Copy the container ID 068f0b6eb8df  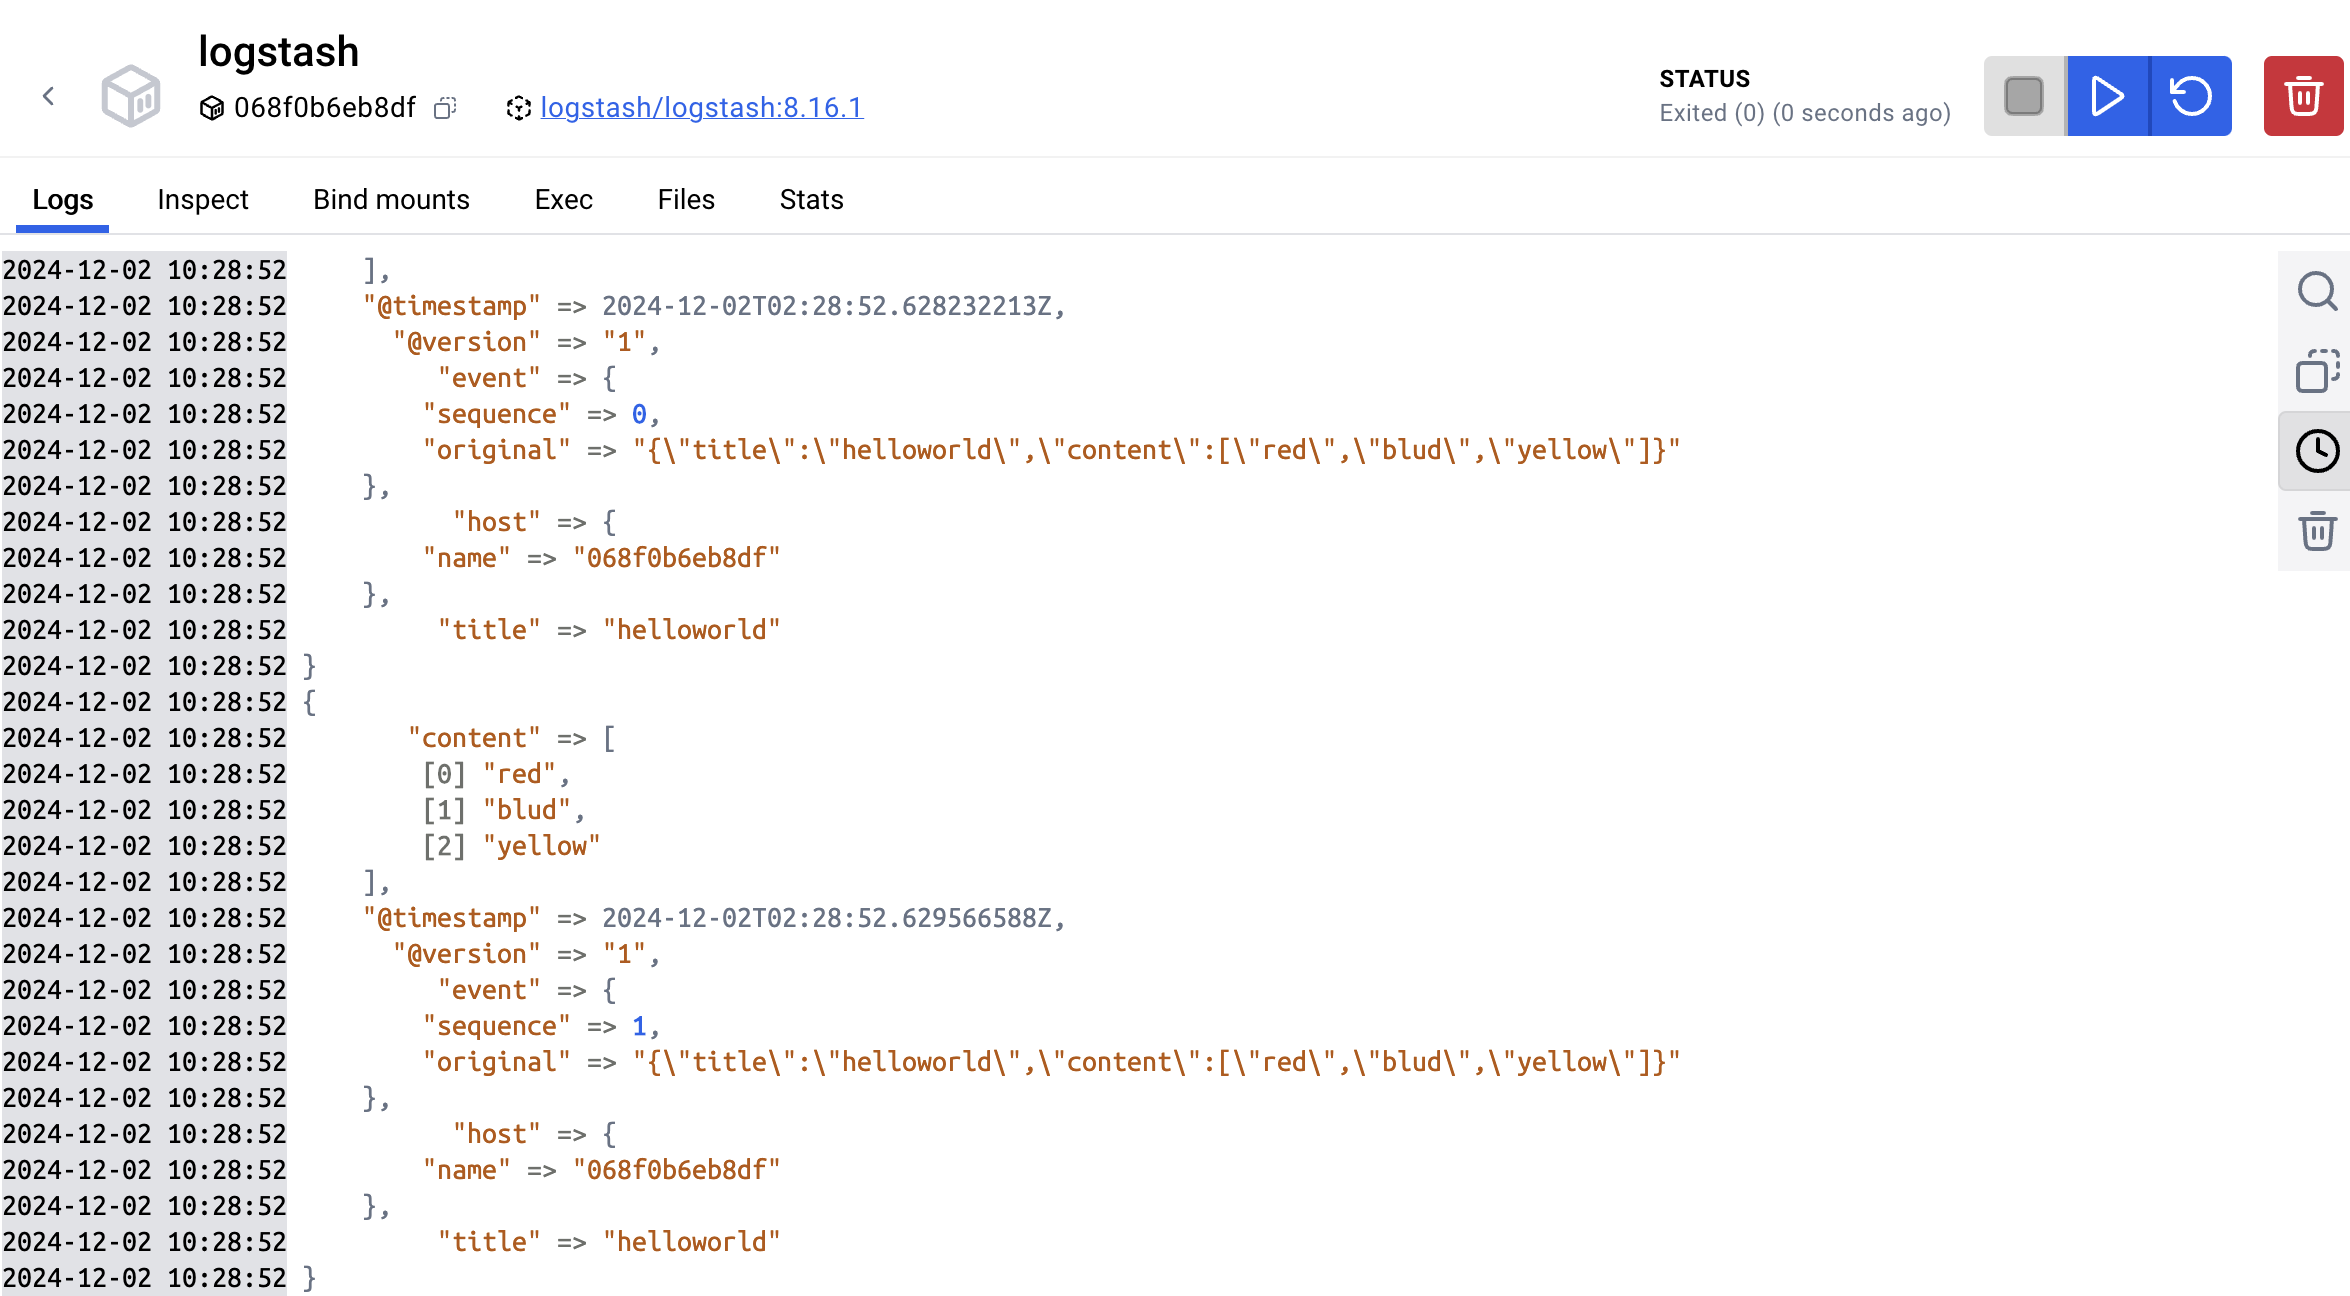point(445,108)
